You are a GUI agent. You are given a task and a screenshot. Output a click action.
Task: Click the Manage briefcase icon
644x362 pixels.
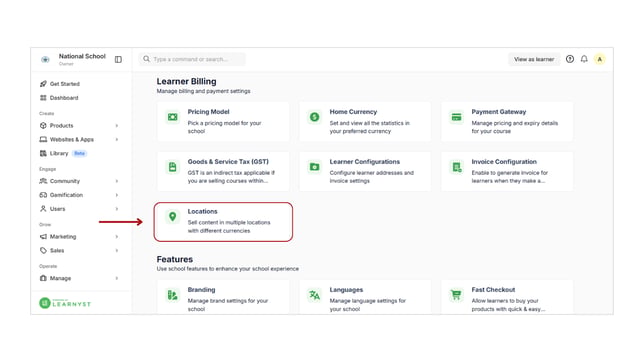[43, 278]
